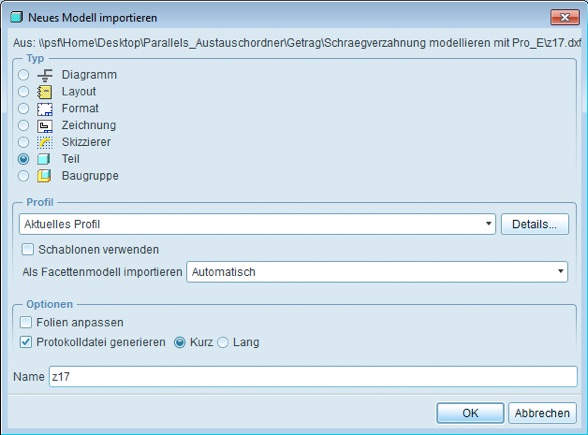This screenshot has width=588, height=435.
Task: Open the Aktuelles Profil dropdown
Action: (x=257, y=224)
